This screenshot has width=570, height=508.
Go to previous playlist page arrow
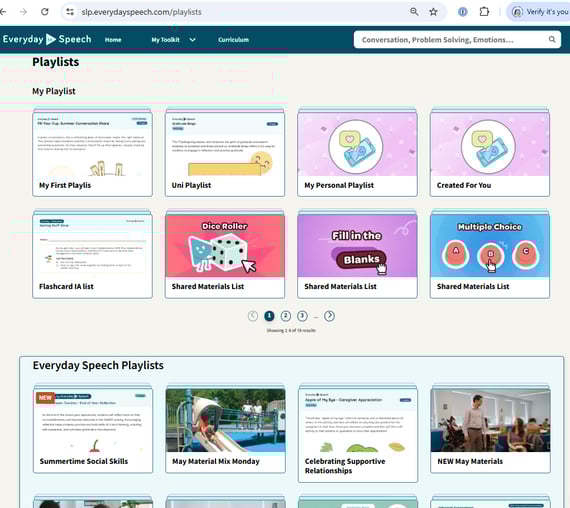253,316
